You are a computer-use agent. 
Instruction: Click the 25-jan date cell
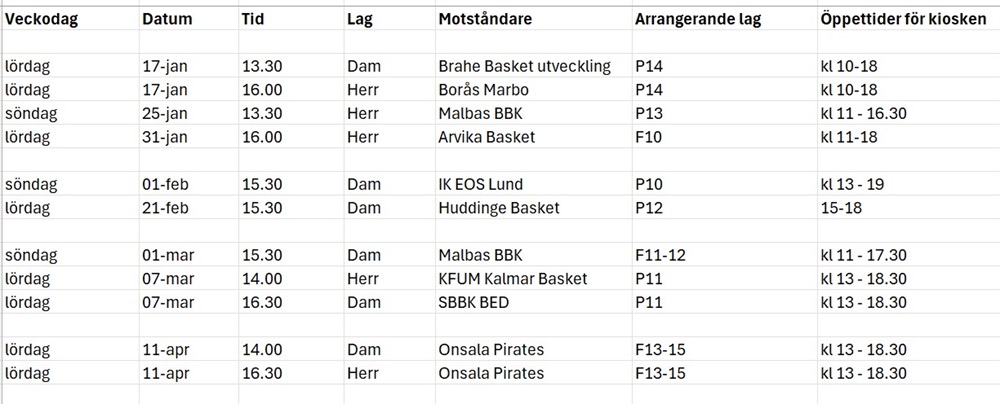164,113
